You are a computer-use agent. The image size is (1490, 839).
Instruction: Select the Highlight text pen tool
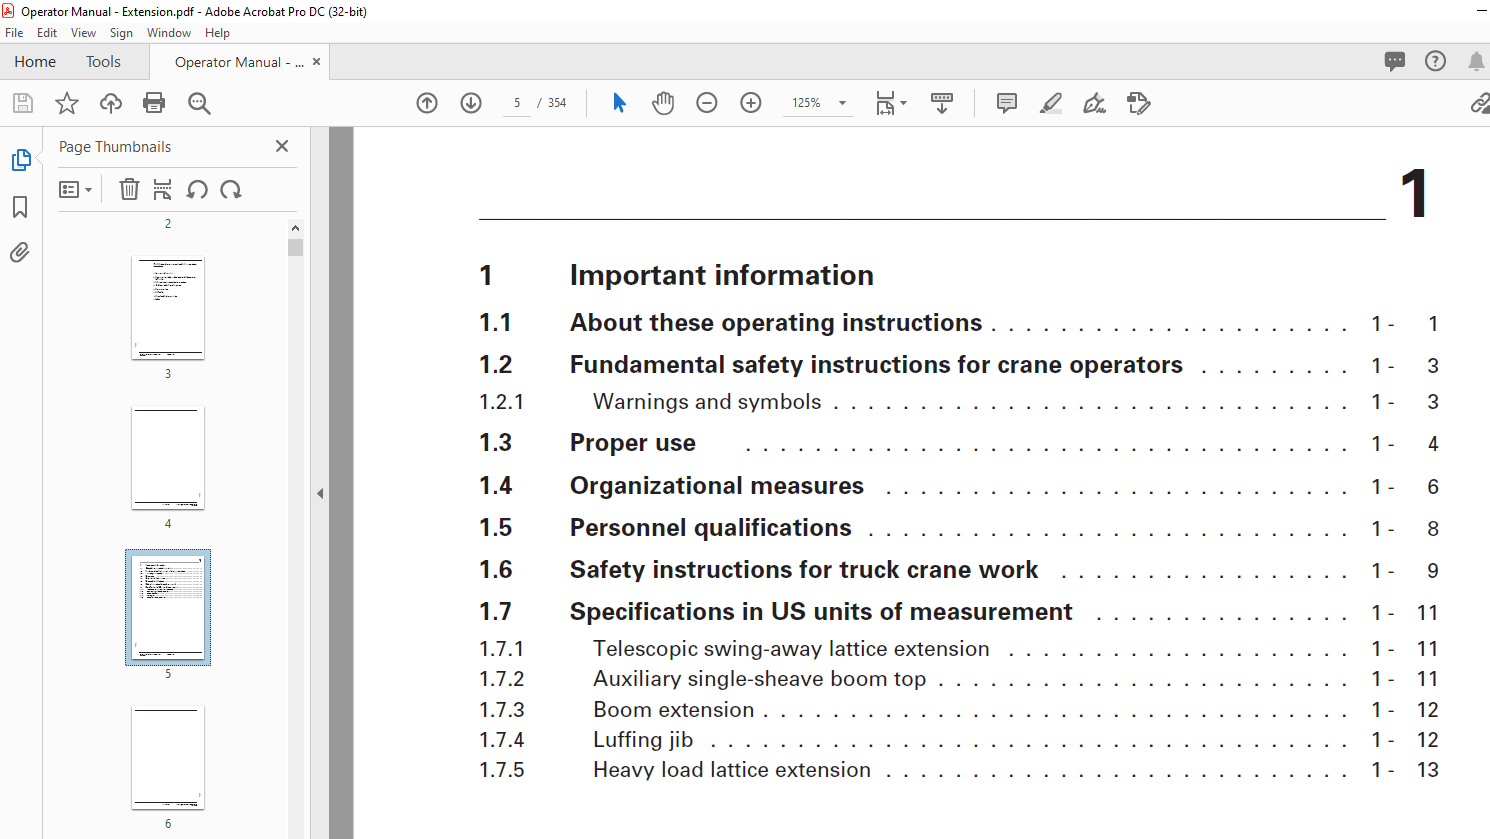(x=1051, y=103)
